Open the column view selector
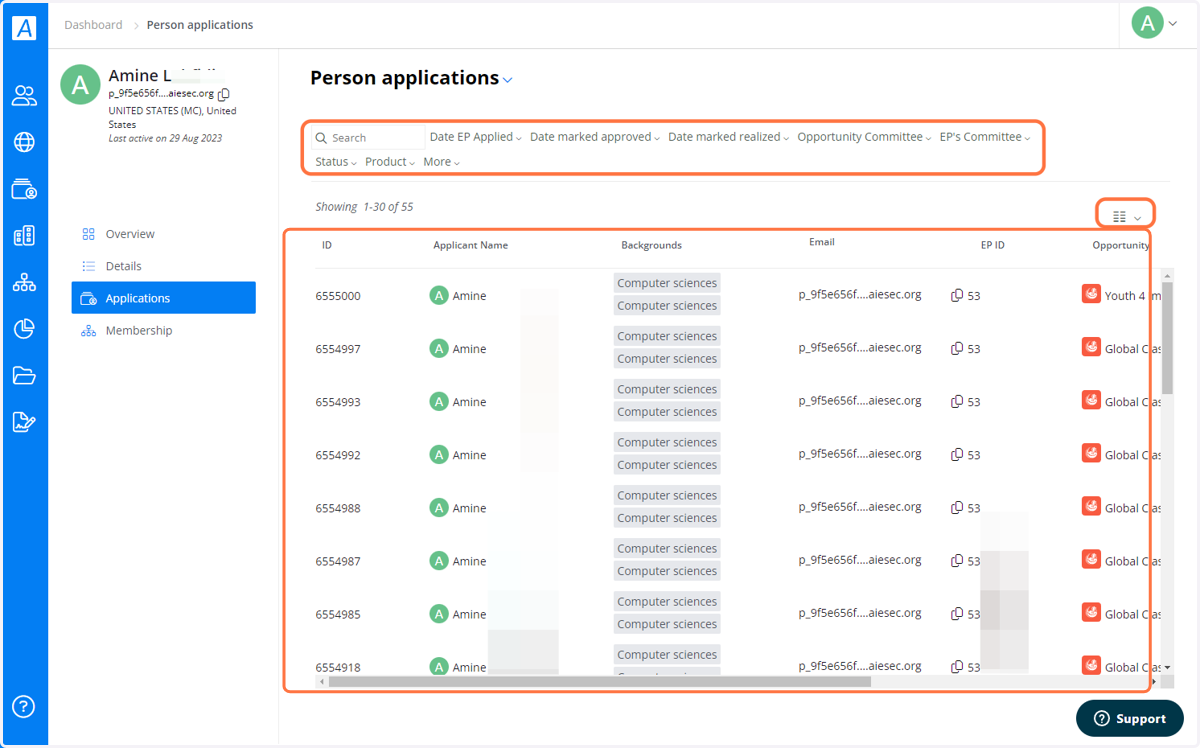This screenshot has height=748, width=1200. click(1126, 216)
